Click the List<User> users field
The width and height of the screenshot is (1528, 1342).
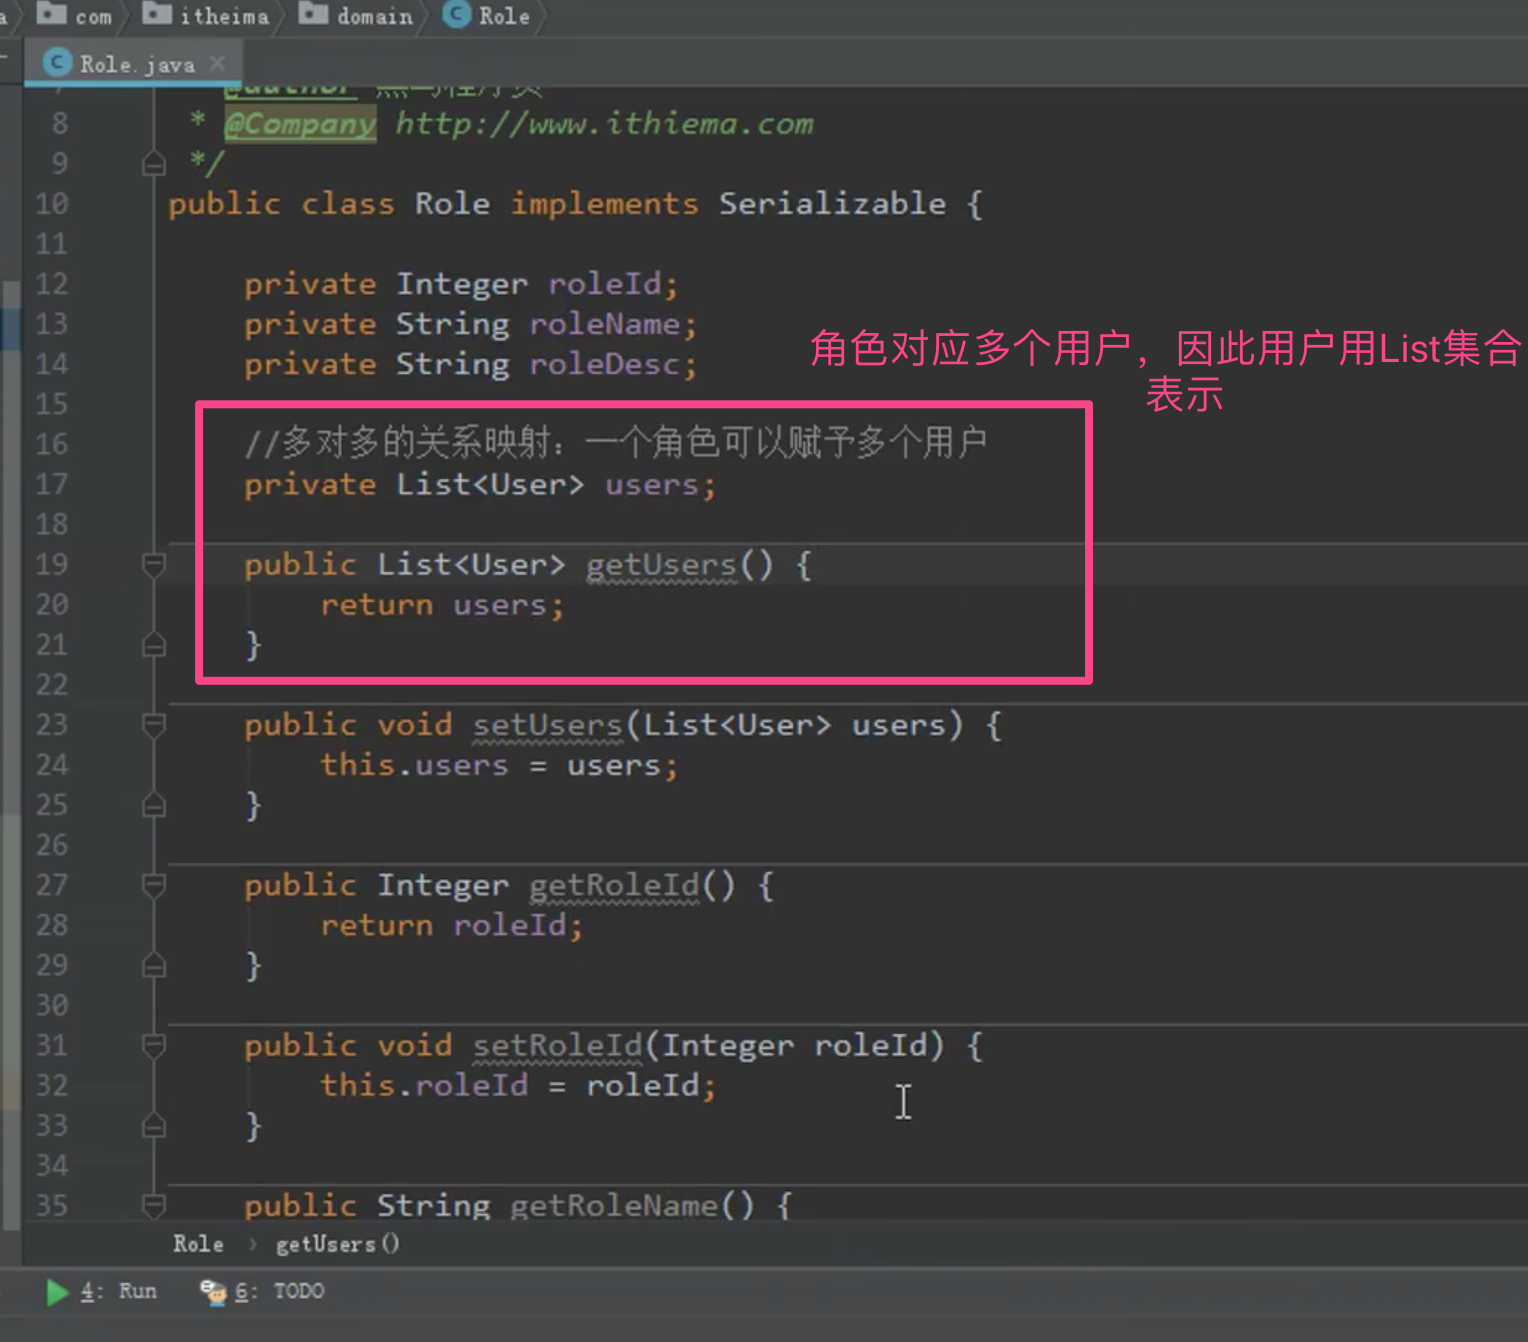(480, 485)
